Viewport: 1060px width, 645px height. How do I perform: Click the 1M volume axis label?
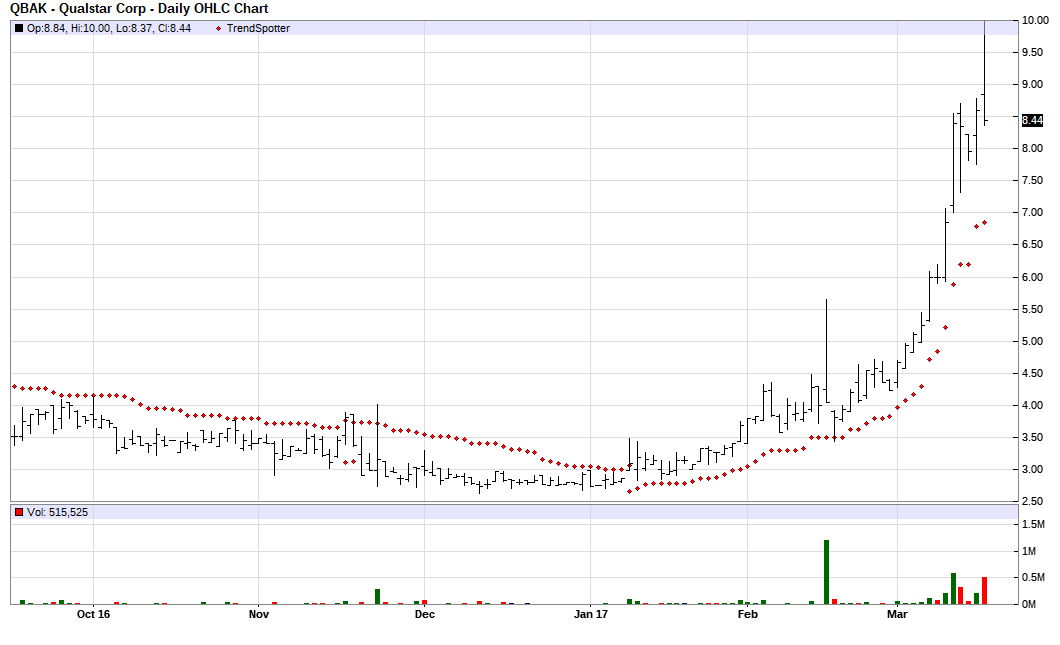pyautogui.click(x=1029, y=552)
